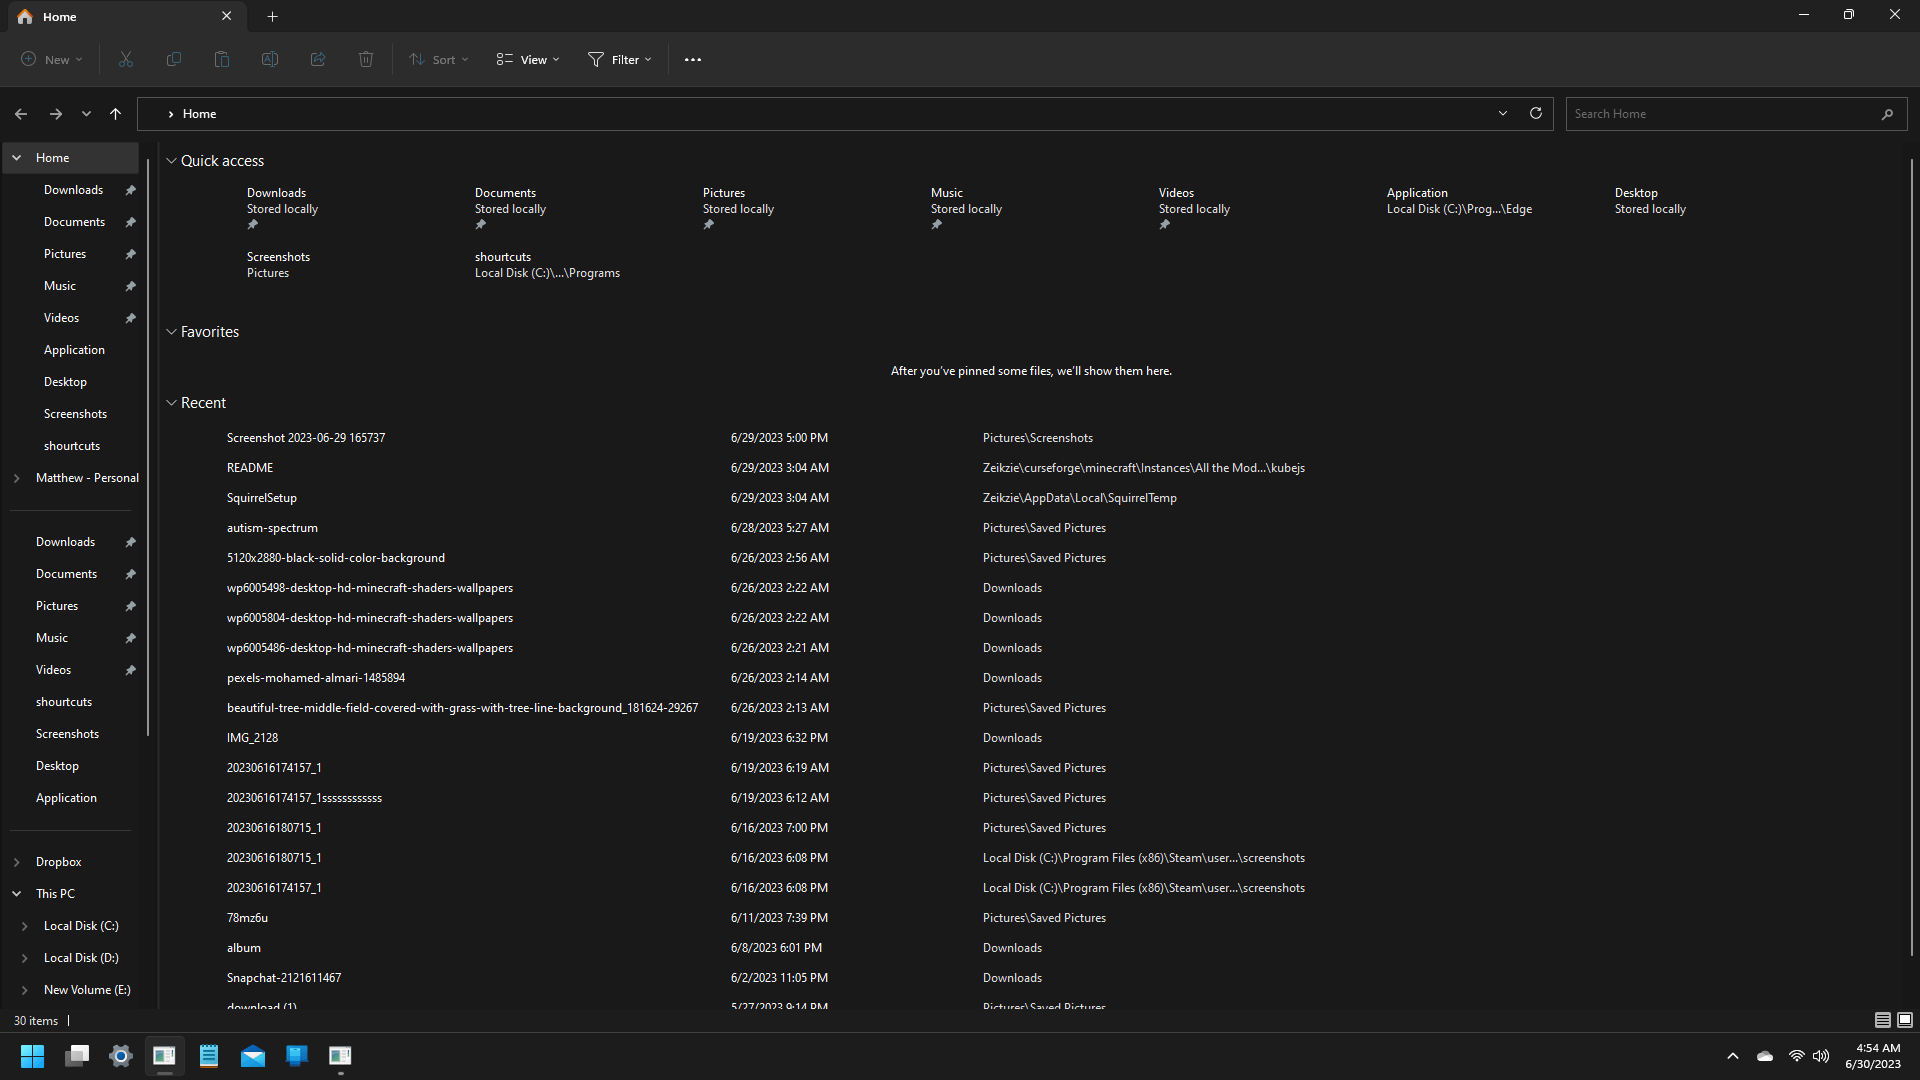The image size is (1920, 1080).
Task: Switch to details view layout icon
Action: point(1882,1020)
